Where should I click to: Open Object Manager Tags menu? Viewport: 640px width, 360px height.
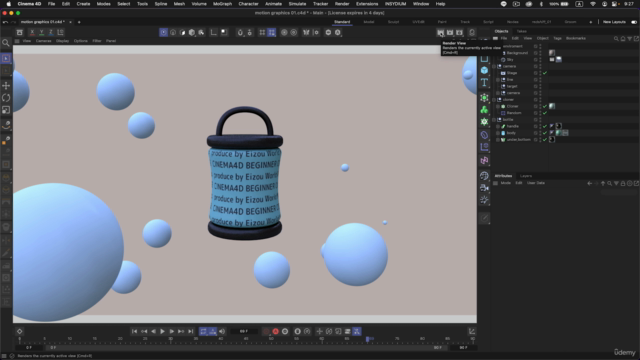tap(557, 38)
